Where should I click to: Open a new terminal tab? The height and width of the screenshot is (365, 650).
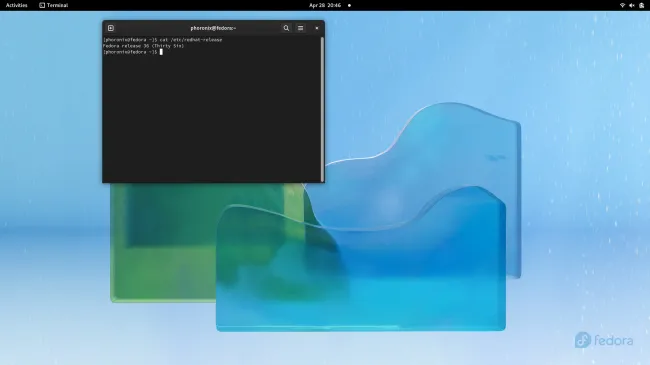[111, 28]
